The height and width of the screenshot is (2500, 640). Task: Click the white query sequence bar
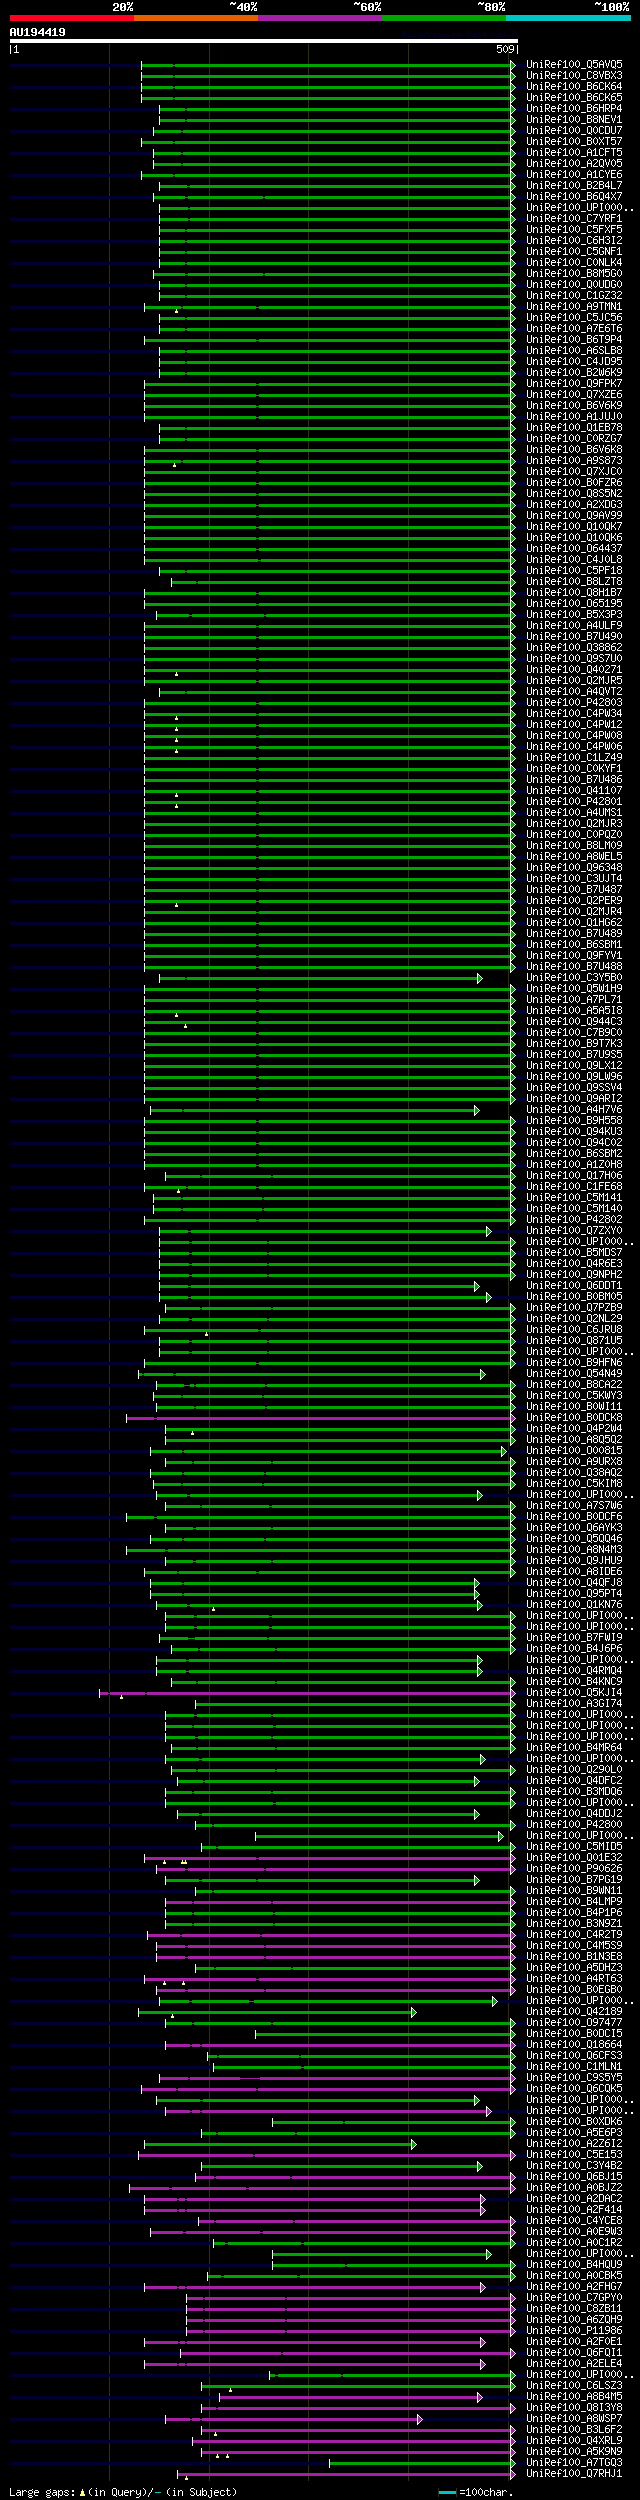(264, 41)
